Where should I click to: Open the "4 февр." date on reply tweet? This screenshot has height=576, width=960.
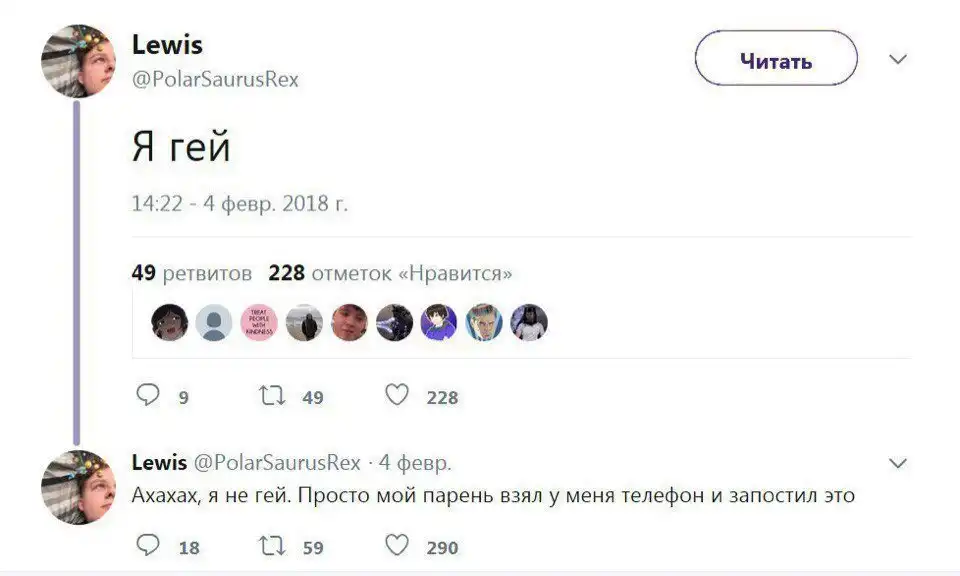click(415, 463)
